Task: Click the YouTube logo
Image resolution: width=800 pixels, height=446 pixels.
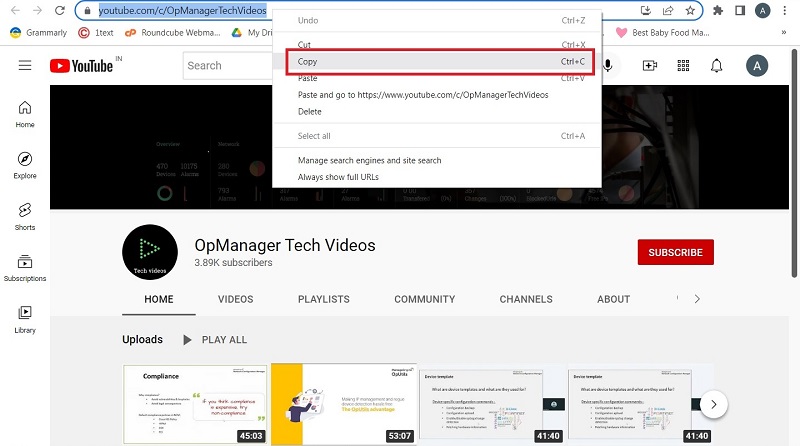Action: click(x=82, y=66)
